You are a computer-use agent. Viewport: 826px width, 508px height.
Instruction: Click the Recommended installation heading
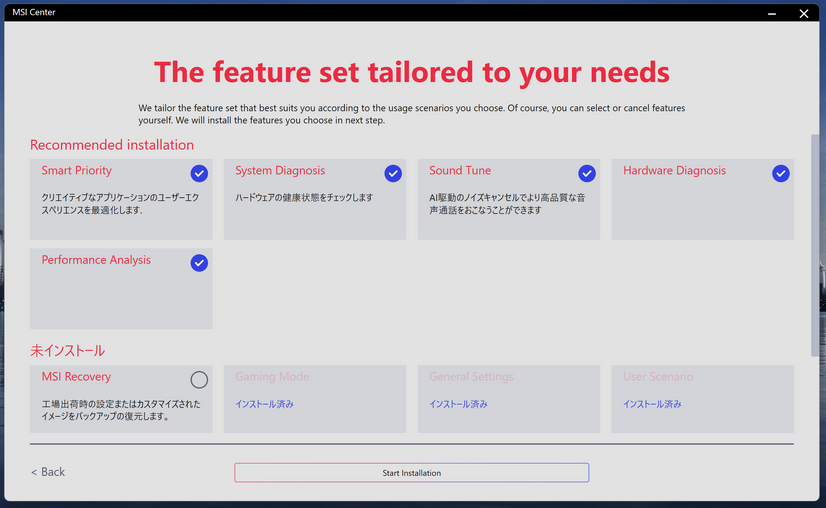(112, 145)
